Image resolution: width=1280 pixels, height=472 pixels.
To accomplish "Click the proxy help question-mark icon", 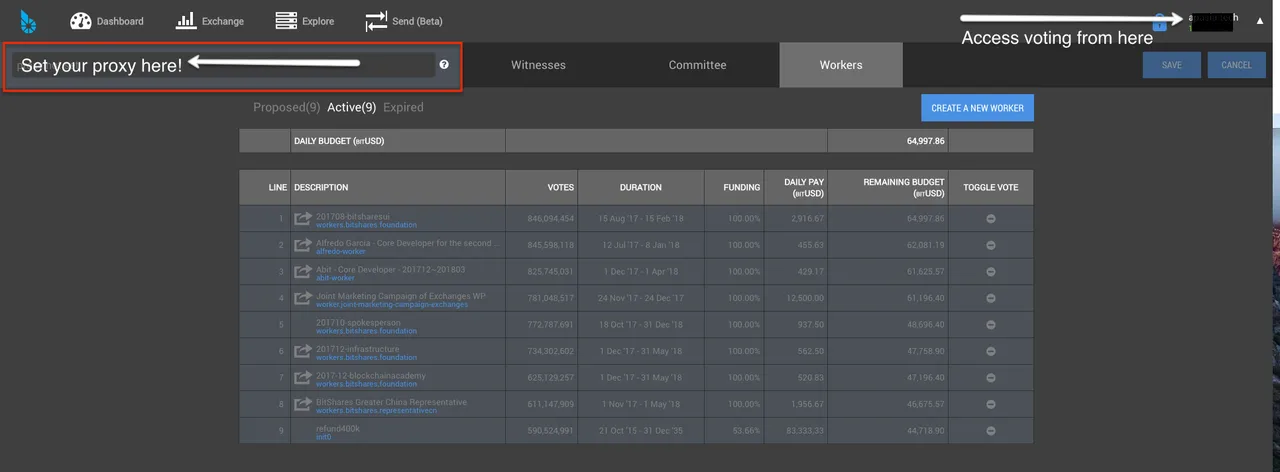I will (444, 64).
